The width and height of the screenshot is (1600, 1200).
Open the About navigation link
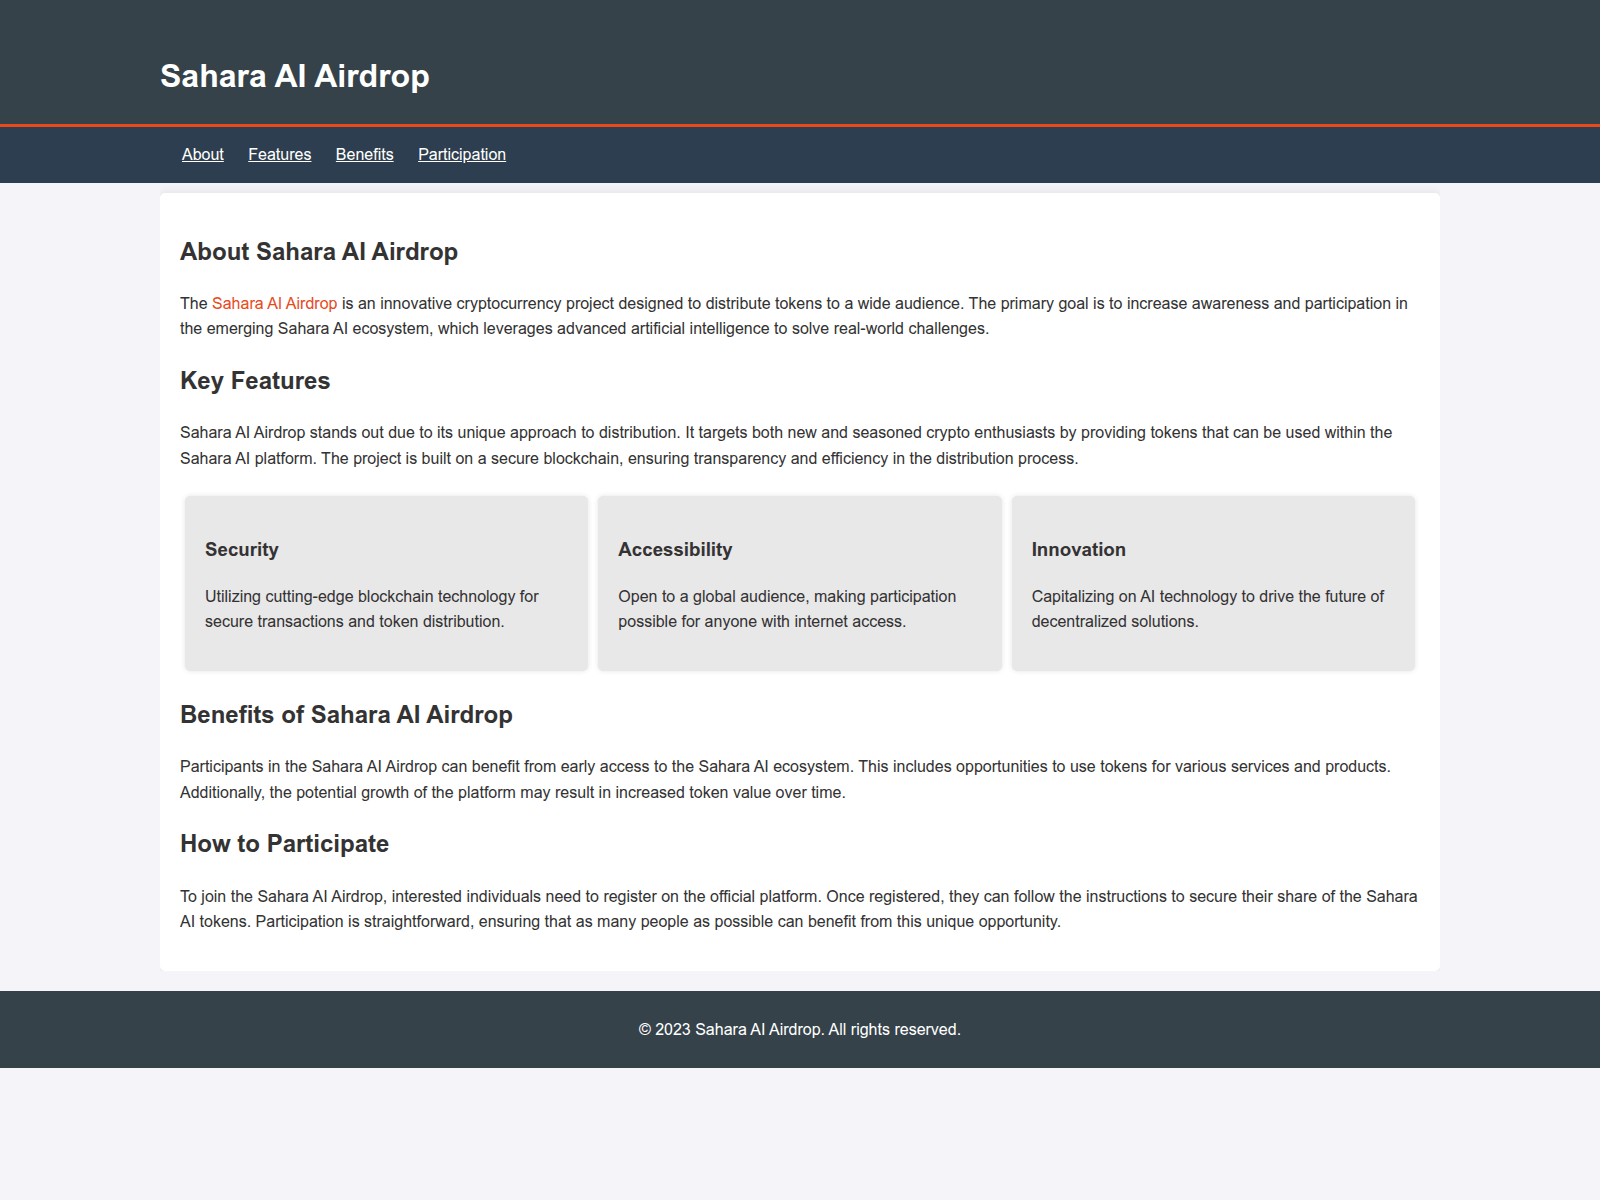pos(202,154)
